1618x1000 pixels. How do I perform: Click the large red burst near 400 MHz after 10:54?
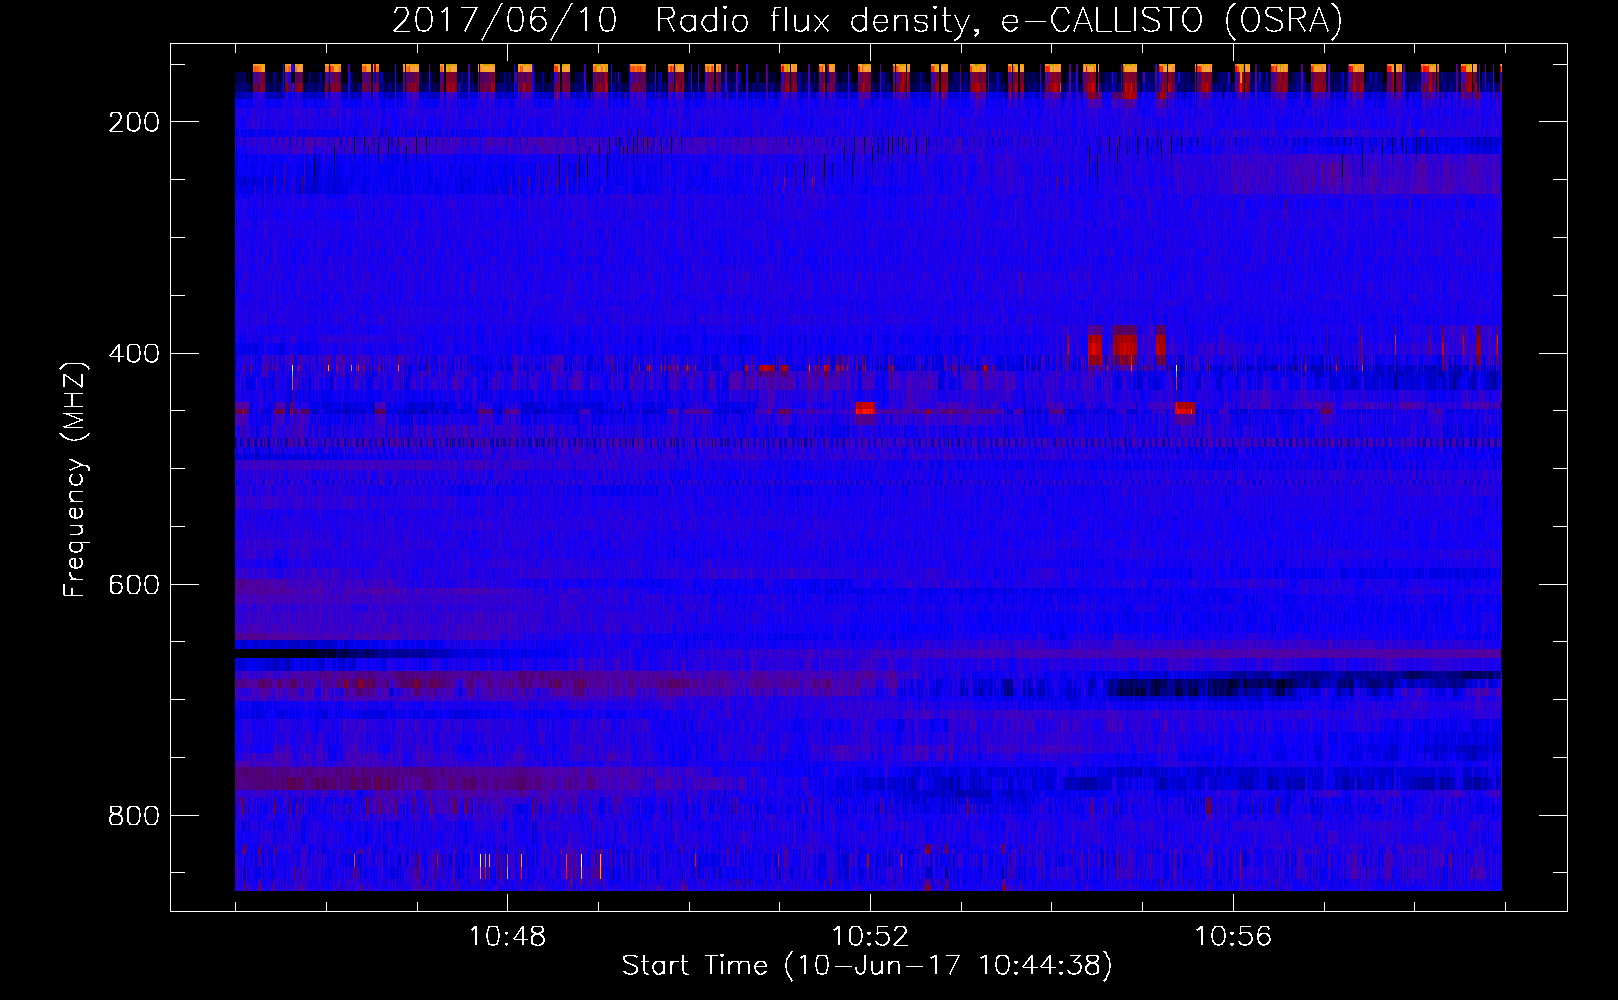pyautogui.click(x=1126, y=346)
